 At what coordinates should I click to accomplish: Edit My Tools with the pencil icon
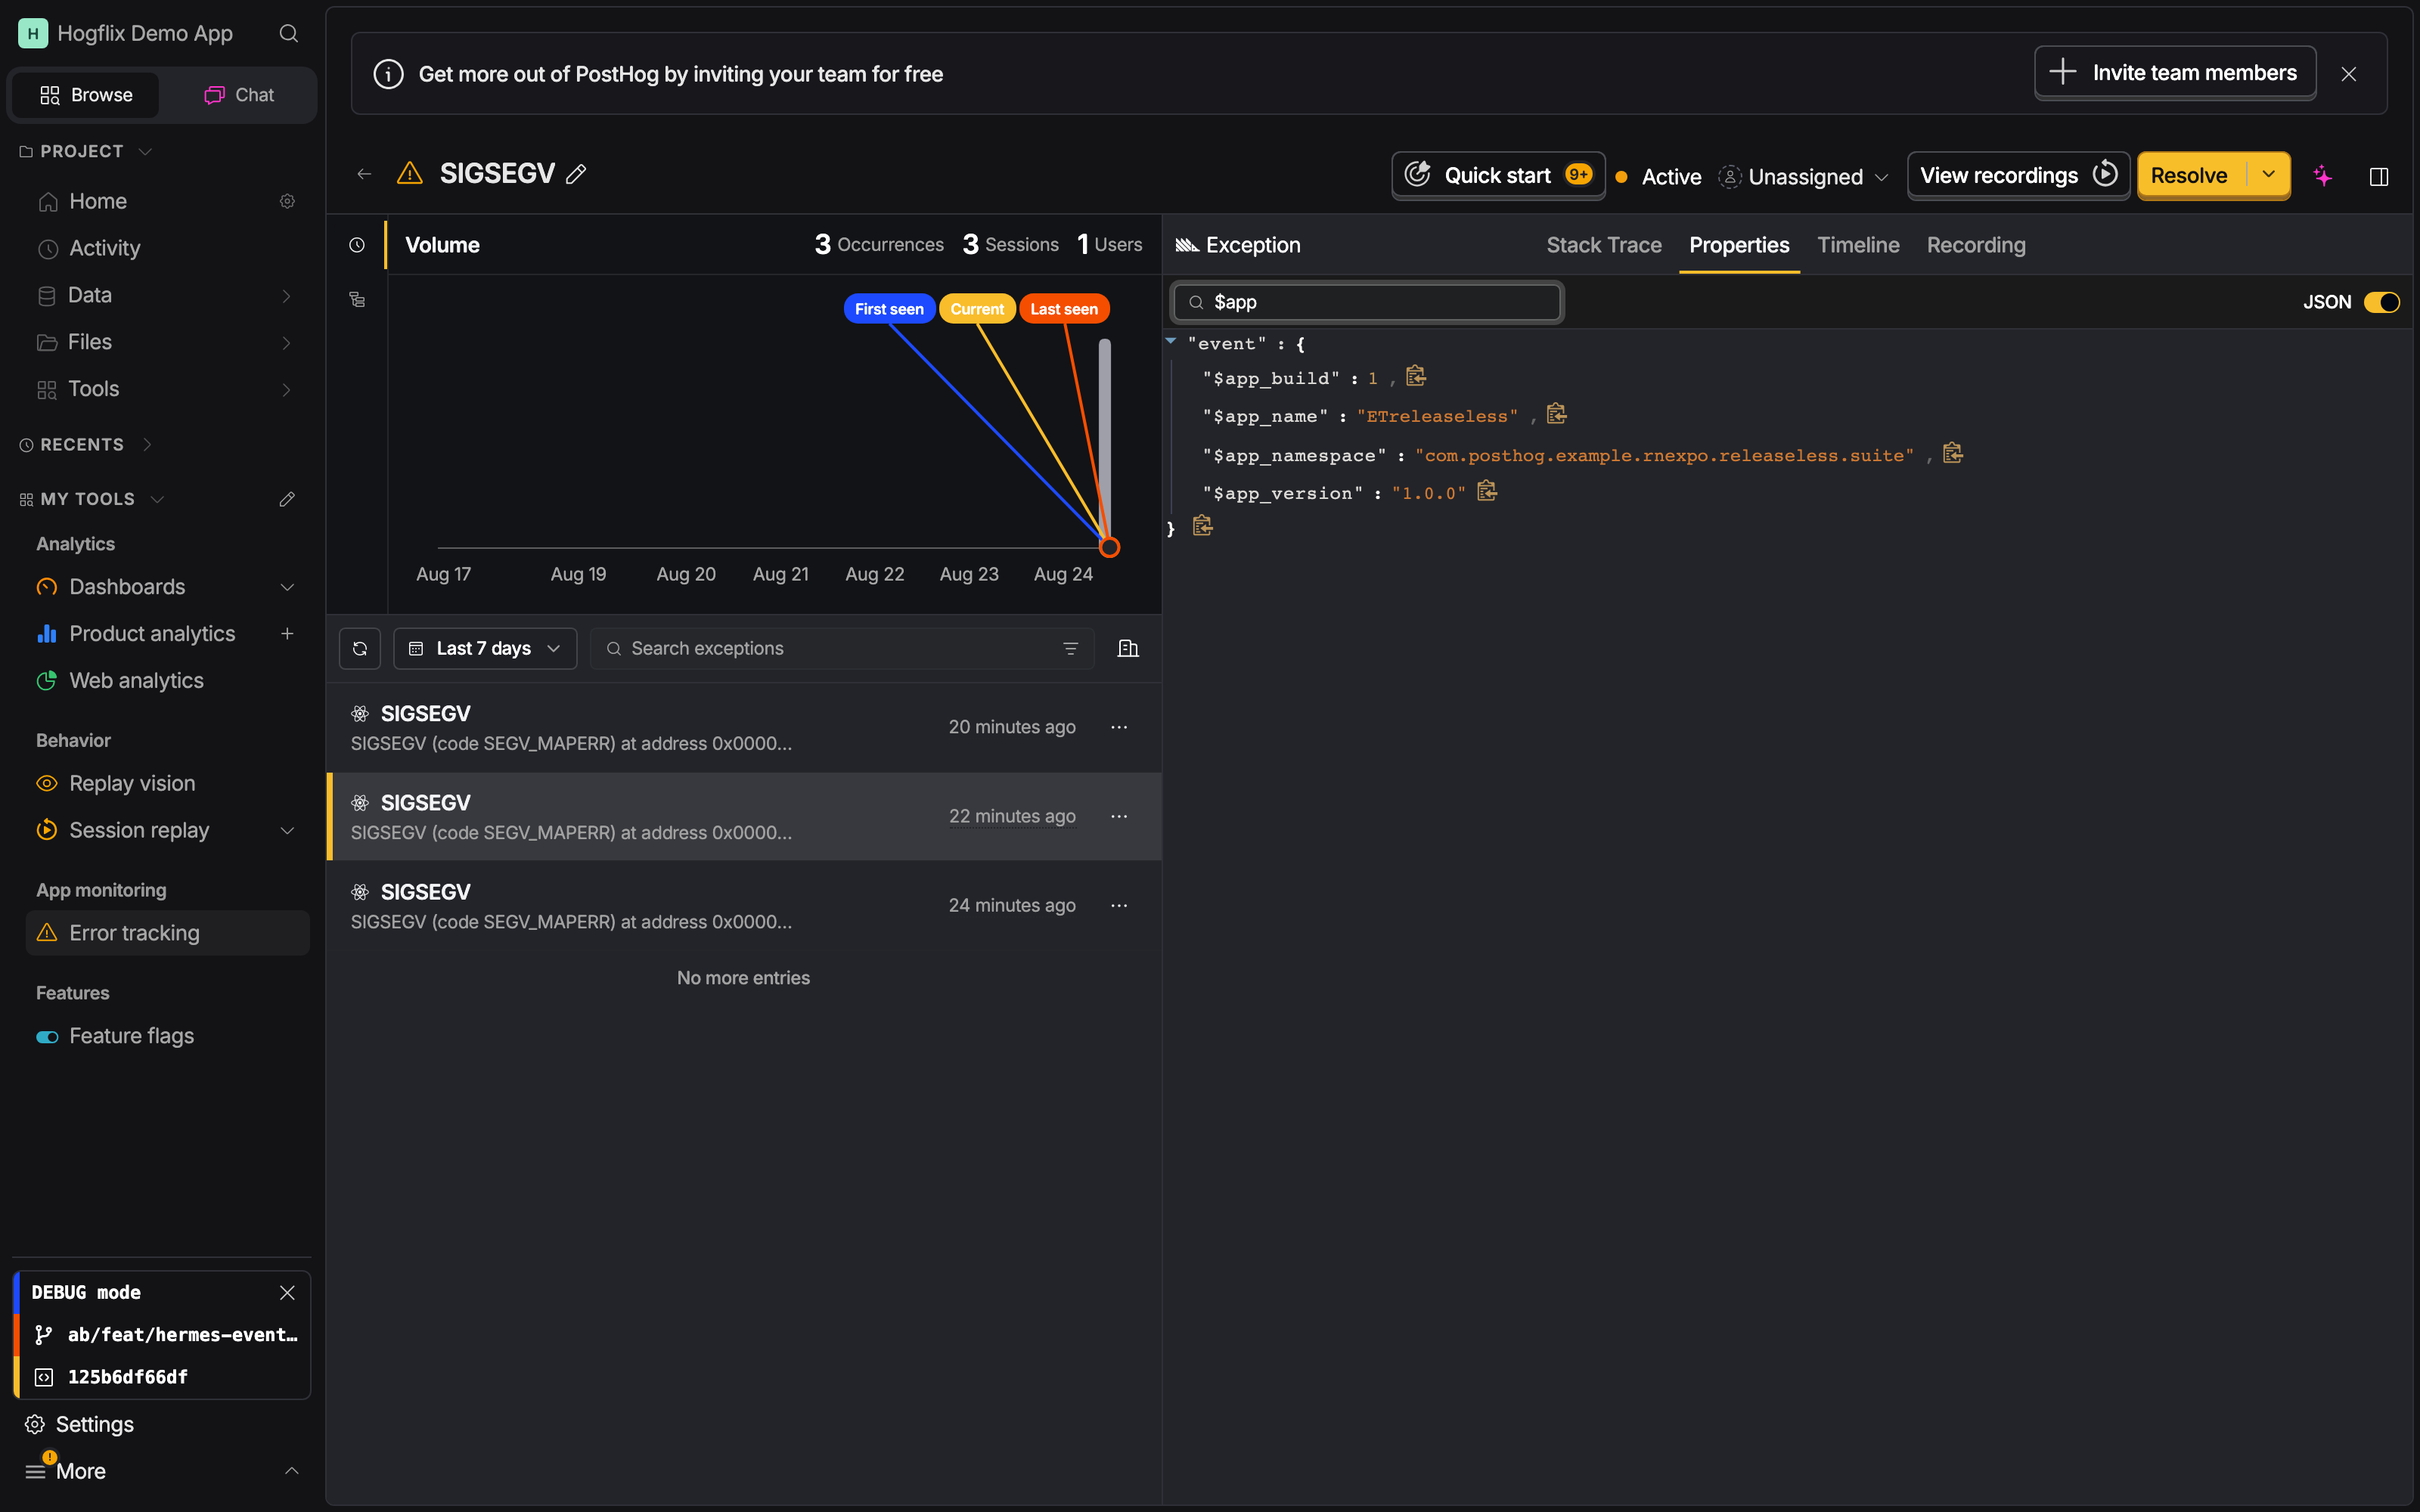click(x=287, y=499)
